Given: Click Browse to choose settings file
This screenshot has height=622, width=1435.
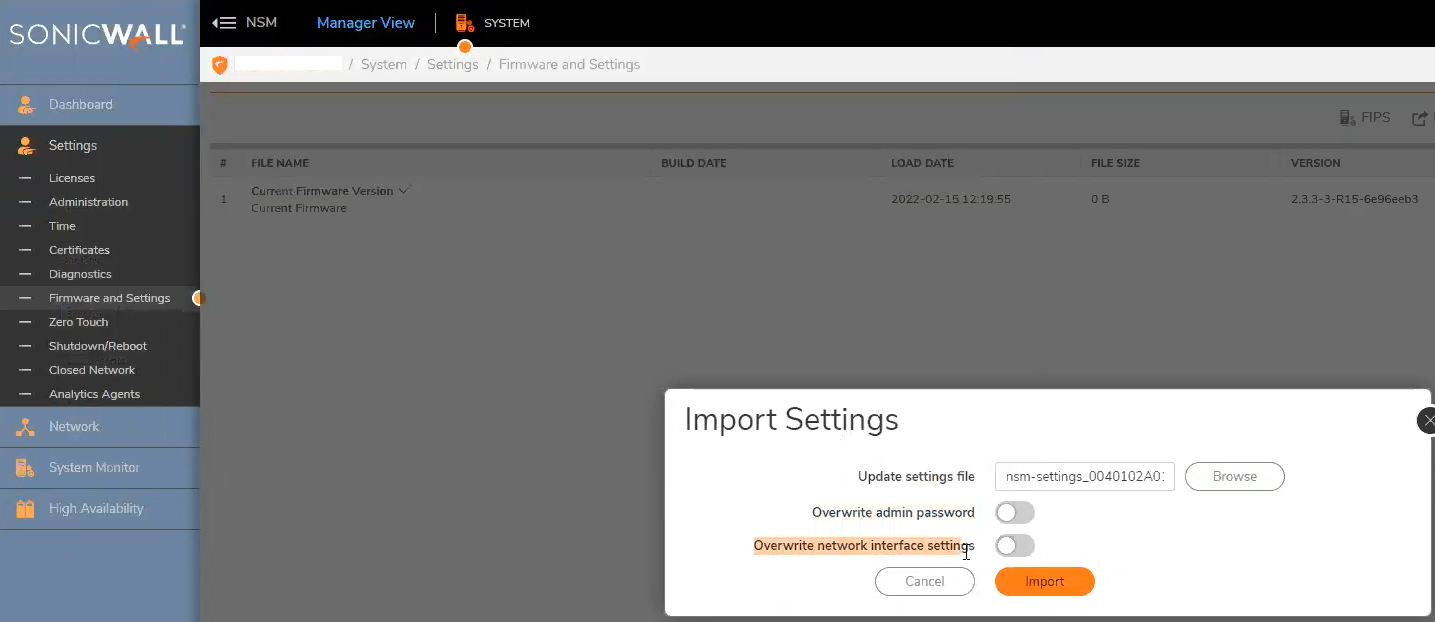Looking at the screenshot, I should pos(1234,476).
